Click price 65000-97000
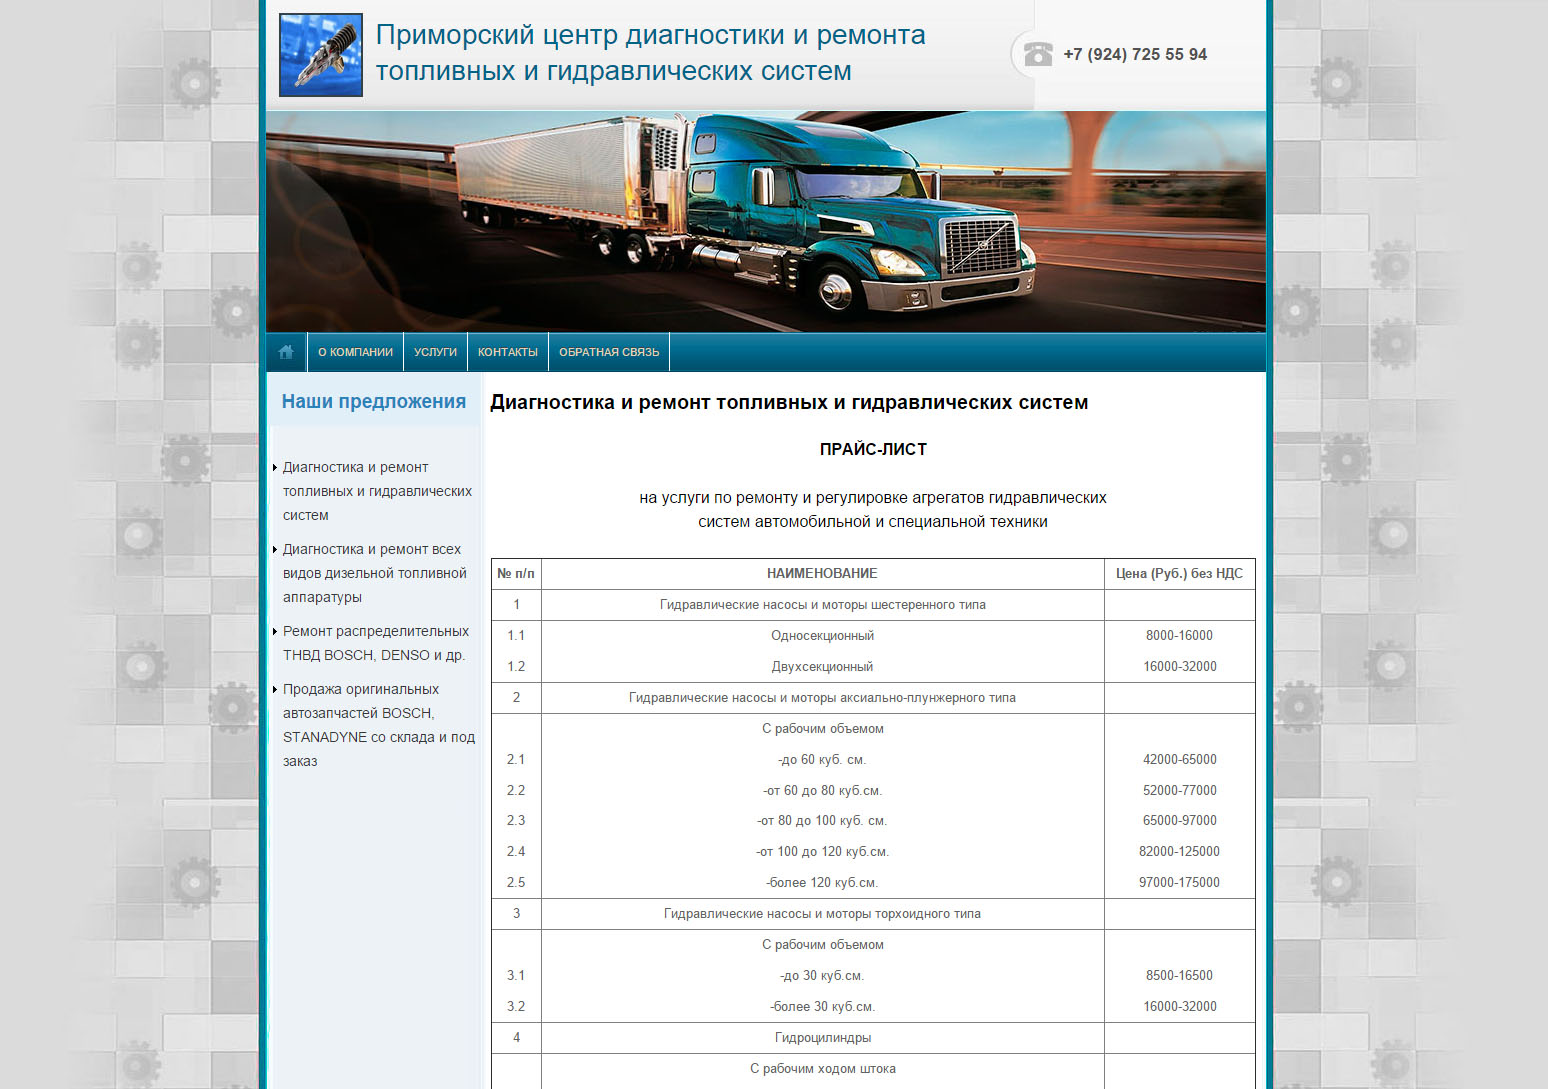 click(1180, 820)
